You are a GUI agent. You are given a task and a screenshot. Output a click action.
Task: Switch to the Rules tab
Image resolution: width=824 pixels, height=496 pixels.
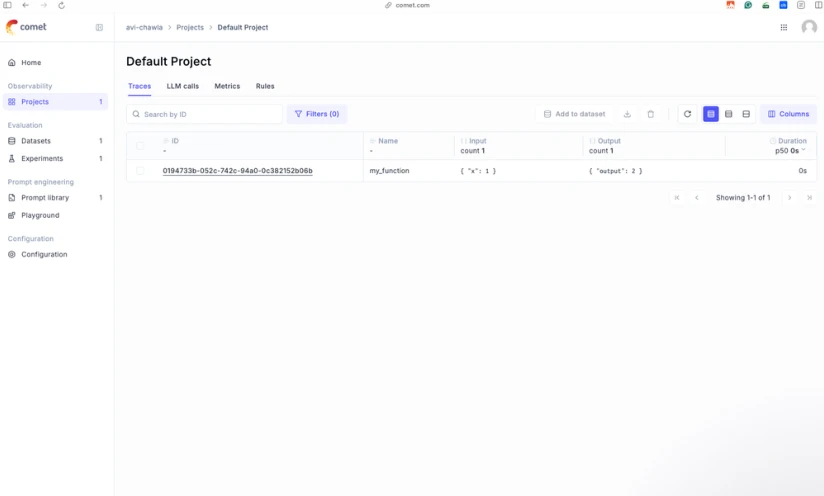tap(265, 86)
